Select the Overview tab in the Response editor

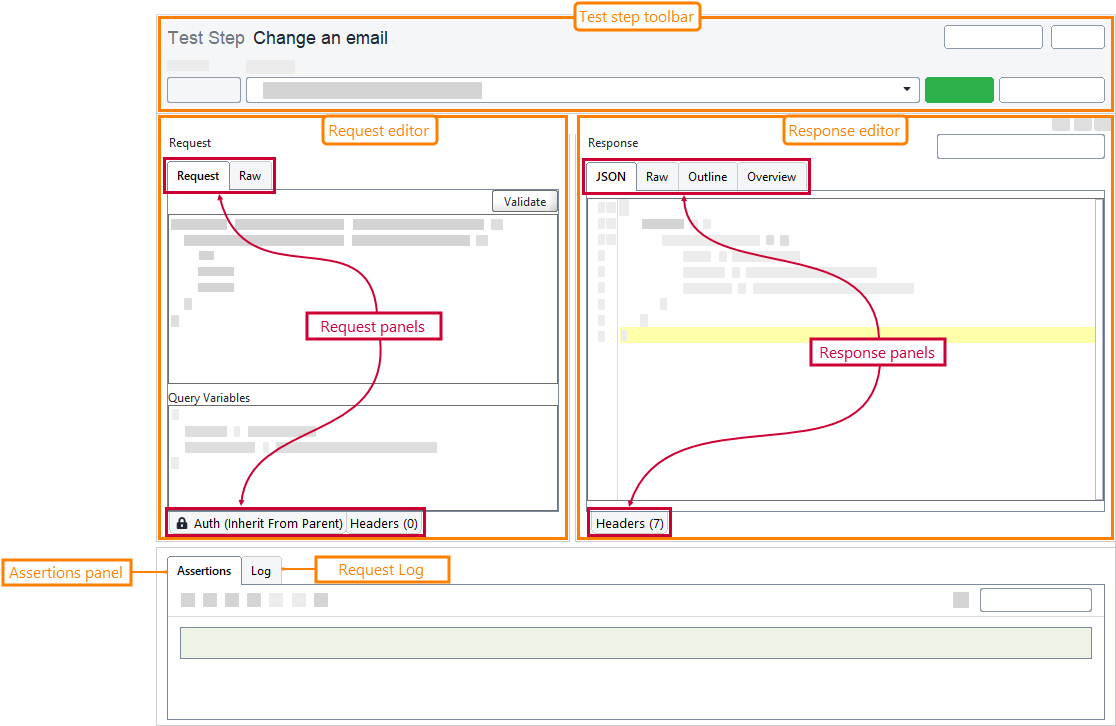point(771,176)
